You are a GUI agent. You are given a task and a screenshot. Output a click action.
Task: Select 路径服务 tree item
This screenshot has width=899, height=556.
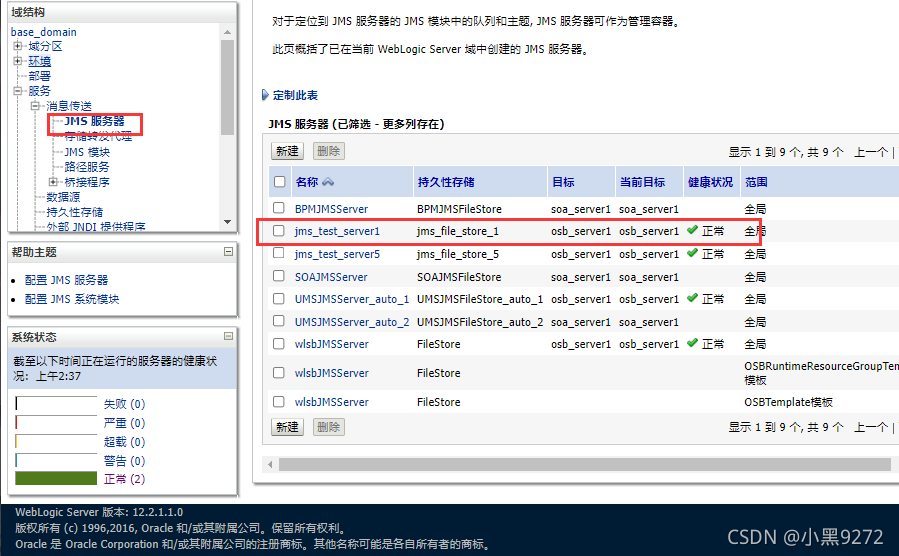pyautogui.click(x=87, y=167)
